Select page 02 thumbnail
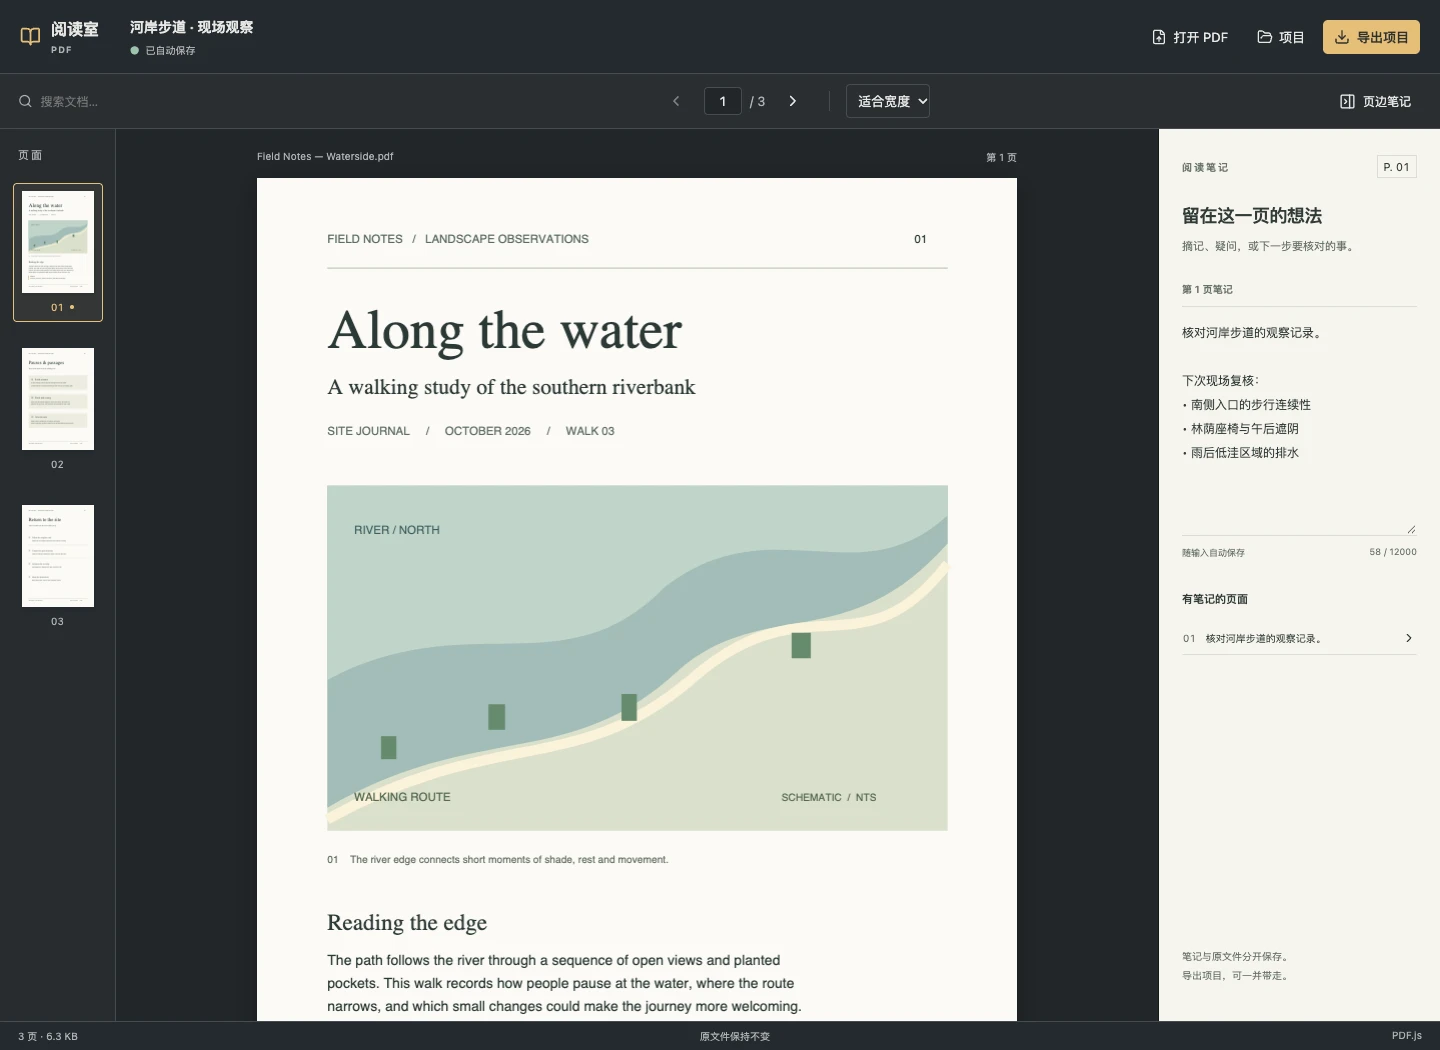The height and width of the screenshot is (1050, 1440). coord(58,409)
